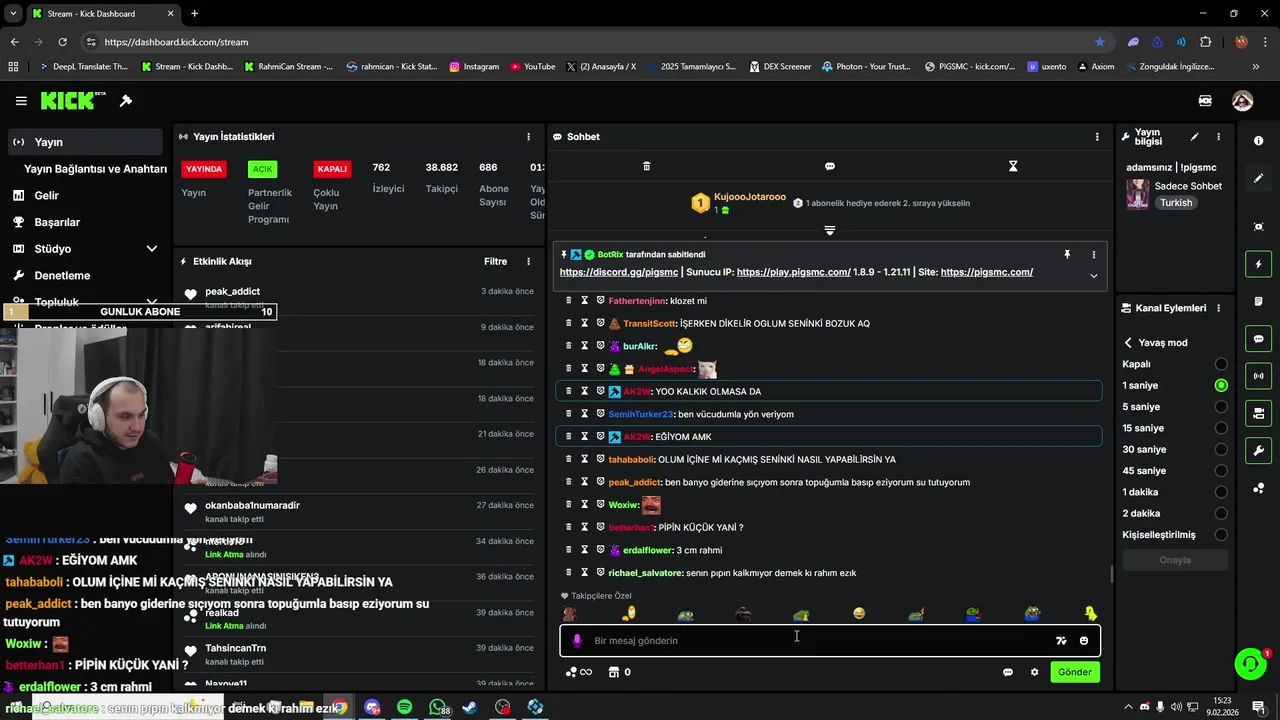Image resolution: width=1280 pixels, height=720 pixels.
Task: Click the wrench icon in right sidebar
Action: pos(1258,451)
